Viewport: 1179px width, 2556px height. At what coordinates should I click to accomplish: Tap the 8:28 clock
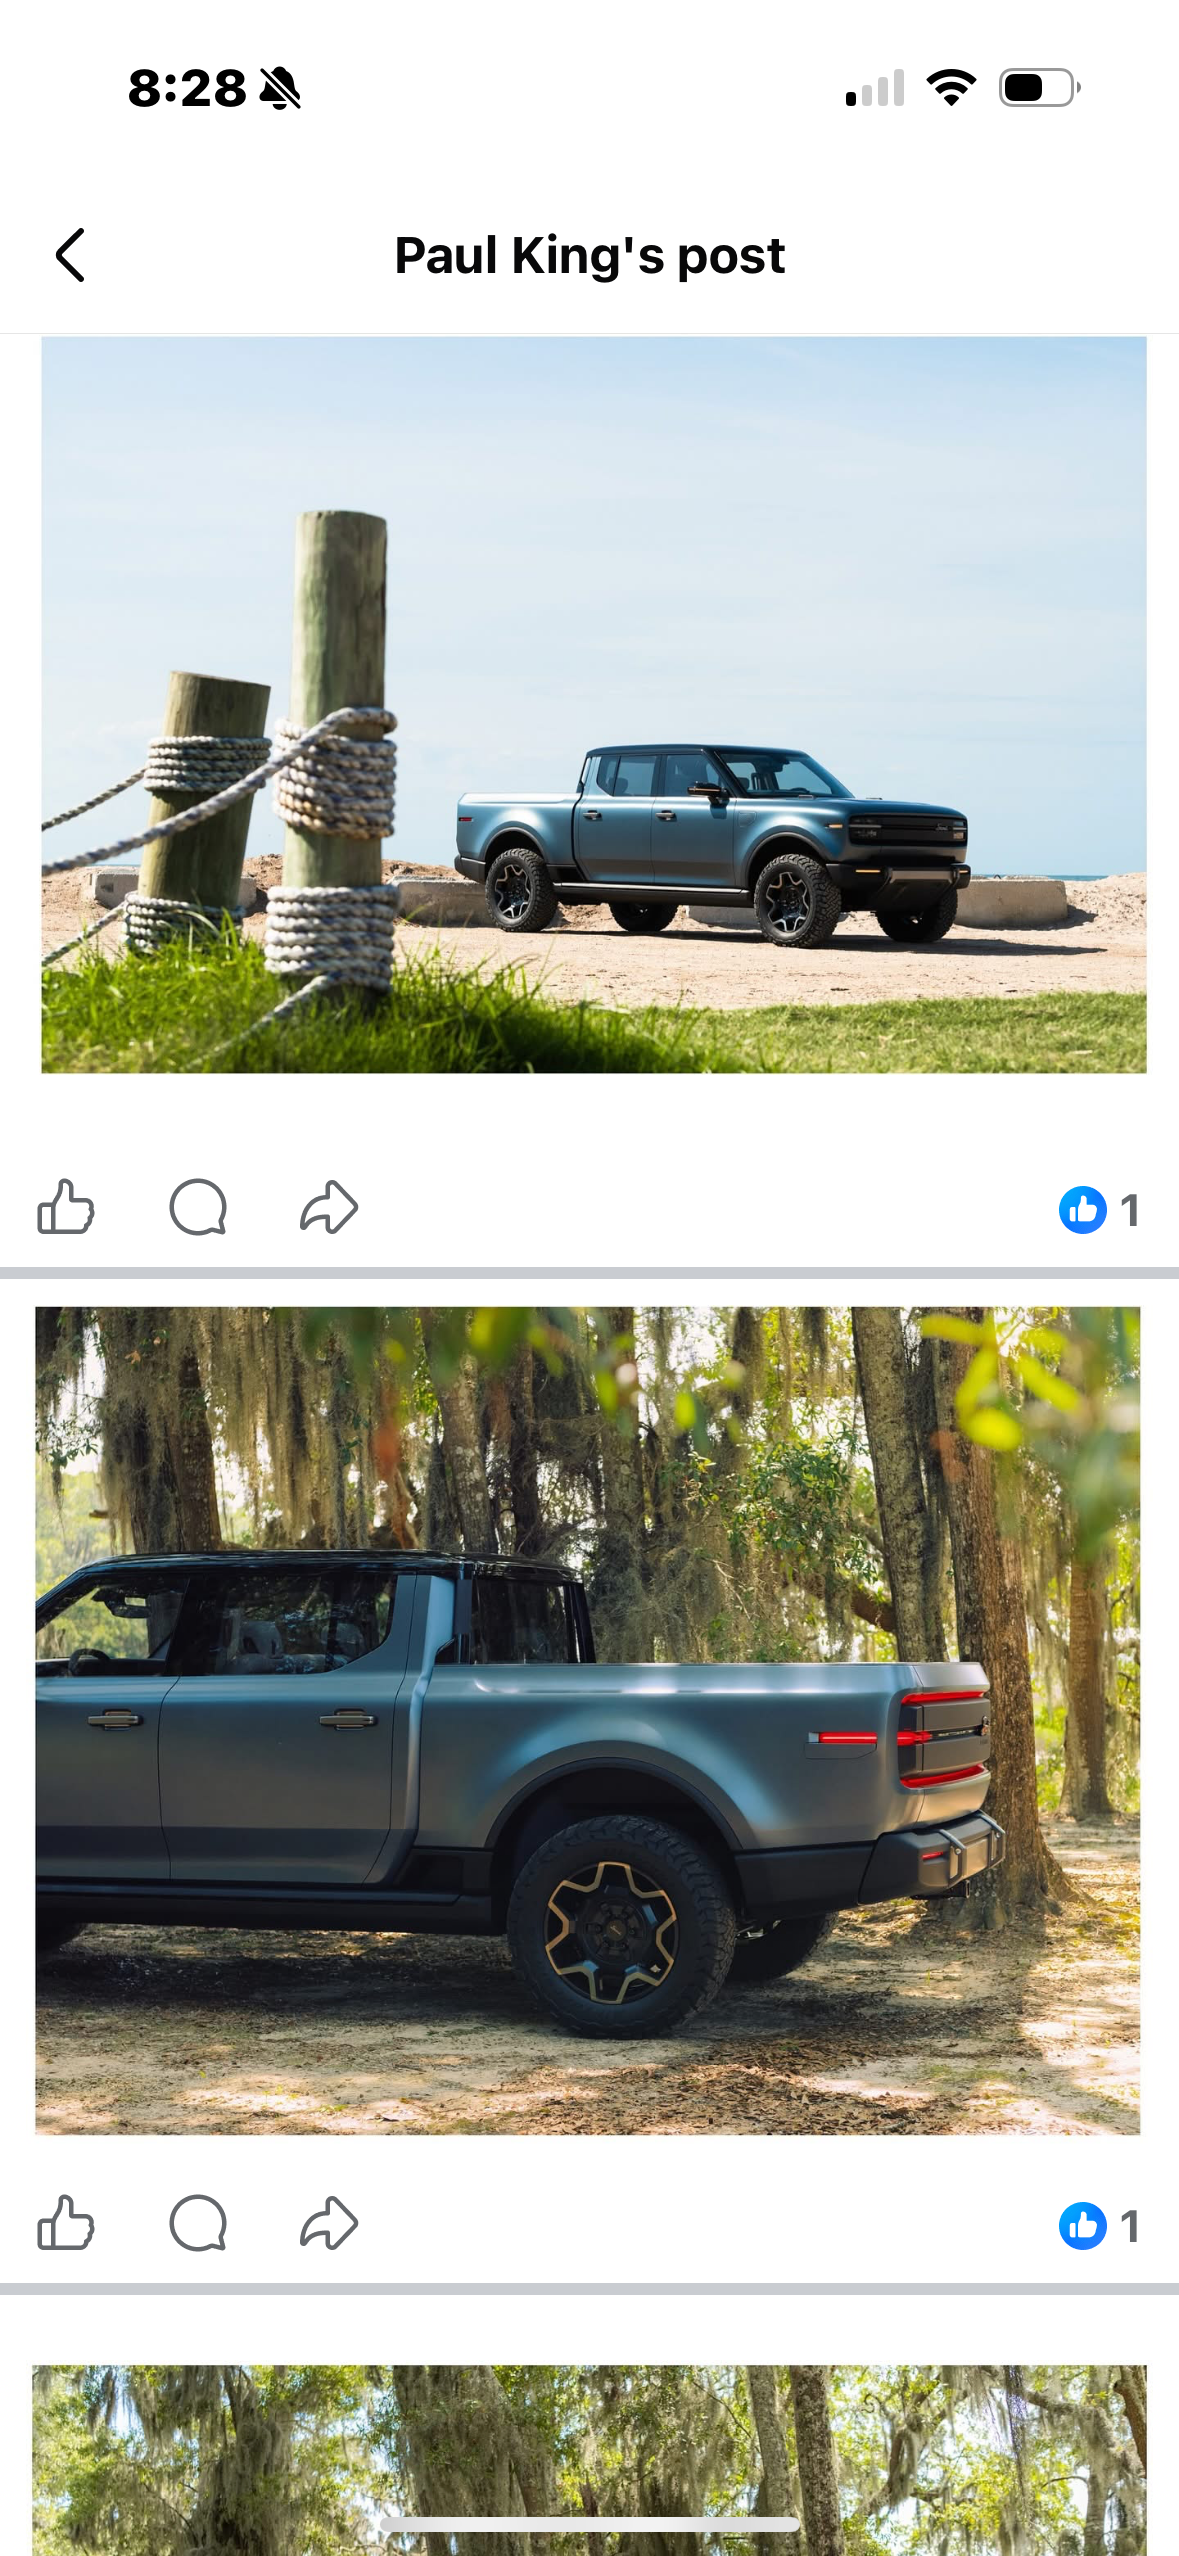tap(187, 88)
